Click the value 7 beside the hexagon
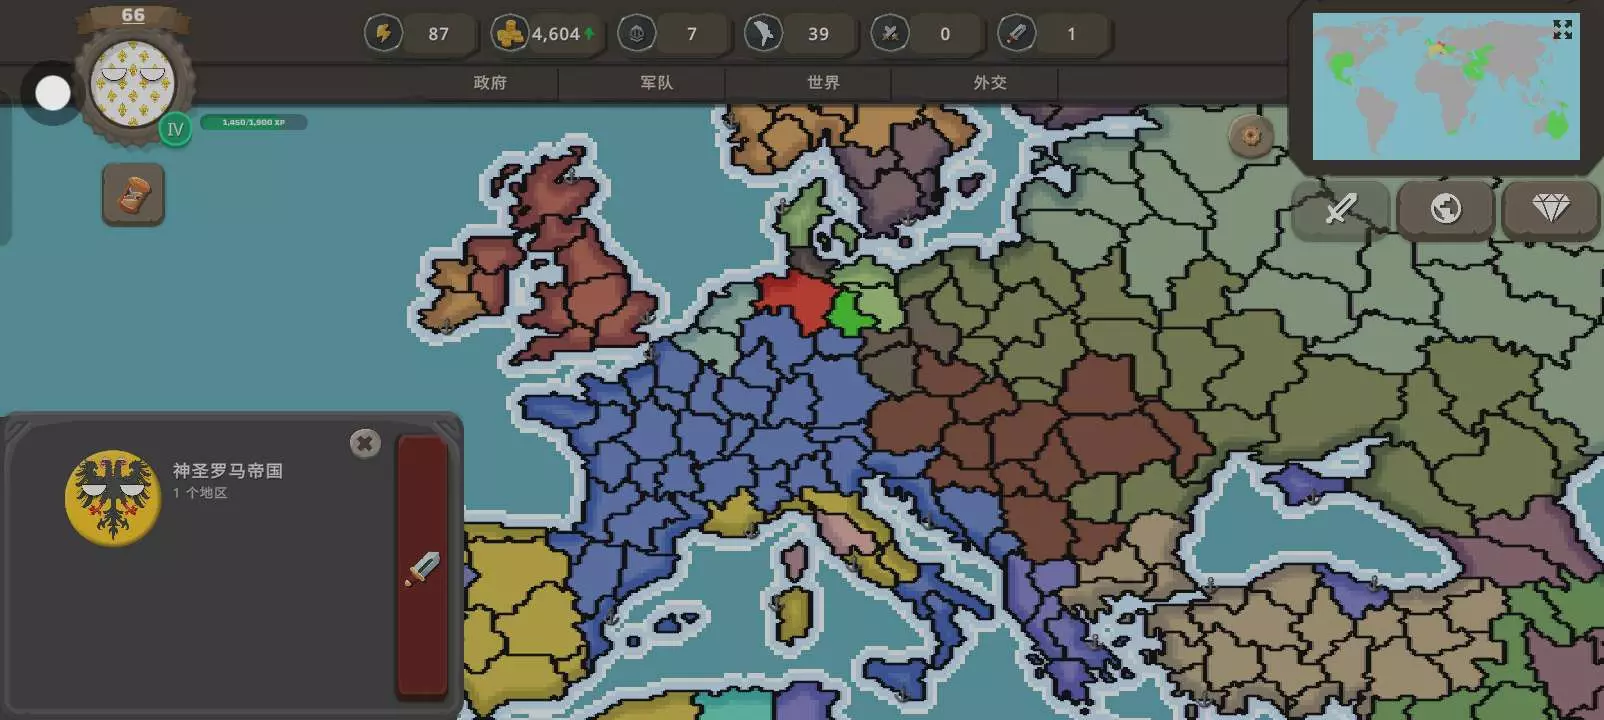Screen dimensions: 1604x720 pyautogui.click(x=692, y=34)
